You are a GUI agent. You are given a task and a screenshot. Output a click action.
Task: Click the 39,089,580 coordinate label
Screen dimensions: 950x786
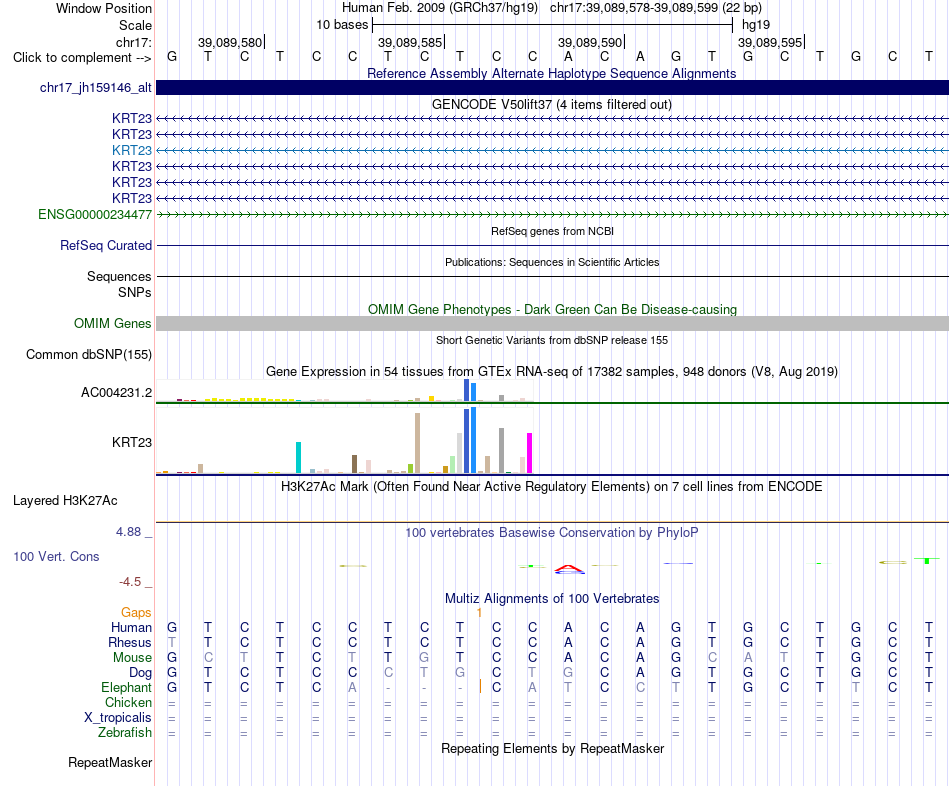point(230,42)
